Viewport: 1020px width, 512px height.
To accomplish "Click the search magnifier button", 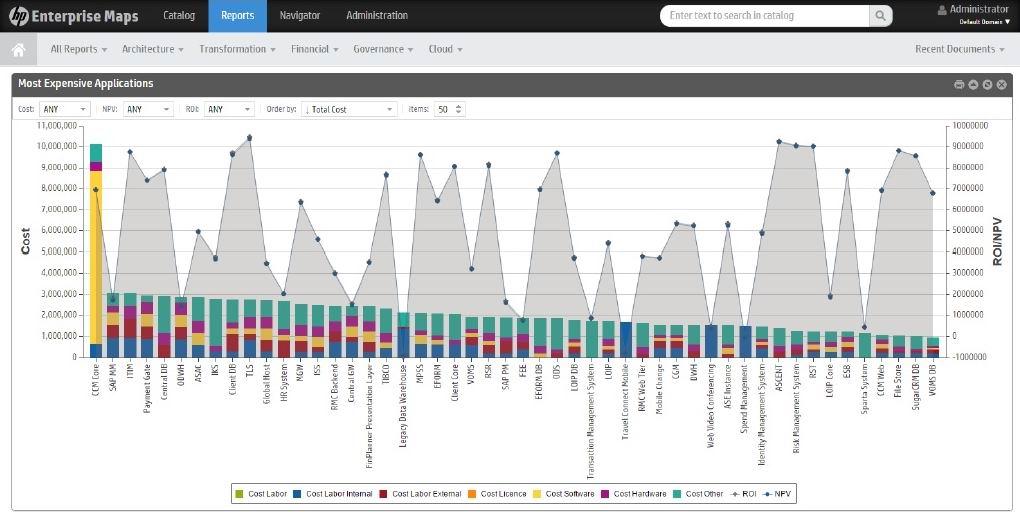I will [880, 16].
